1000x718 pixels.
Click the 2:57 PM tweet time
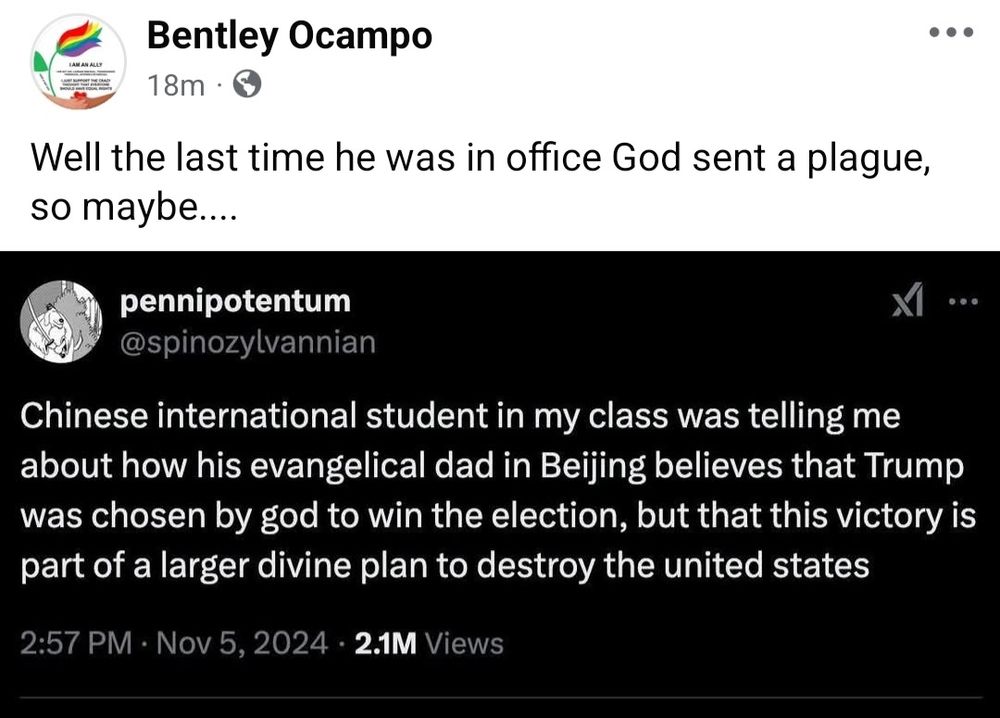coord(75,643)
